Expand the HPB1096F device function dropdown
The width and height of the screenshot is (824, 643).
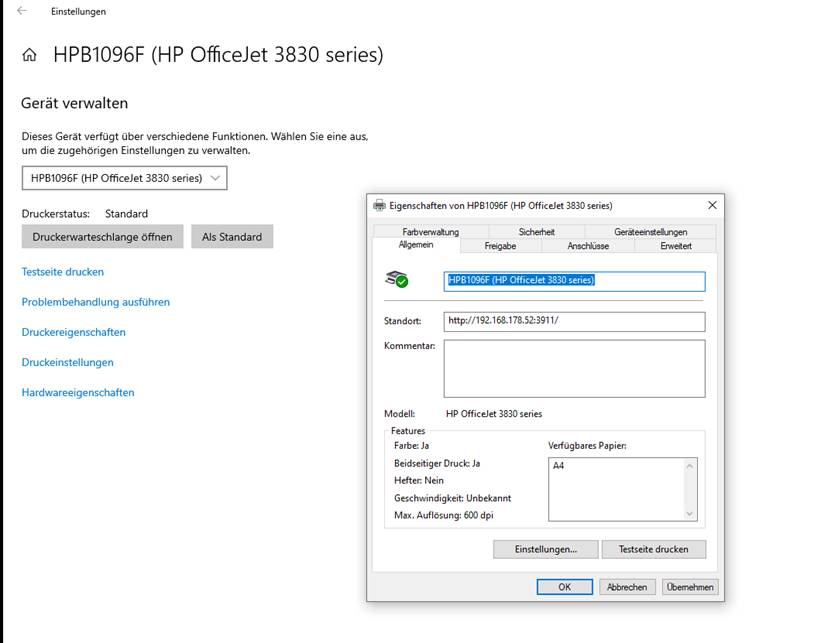[125, 178]
